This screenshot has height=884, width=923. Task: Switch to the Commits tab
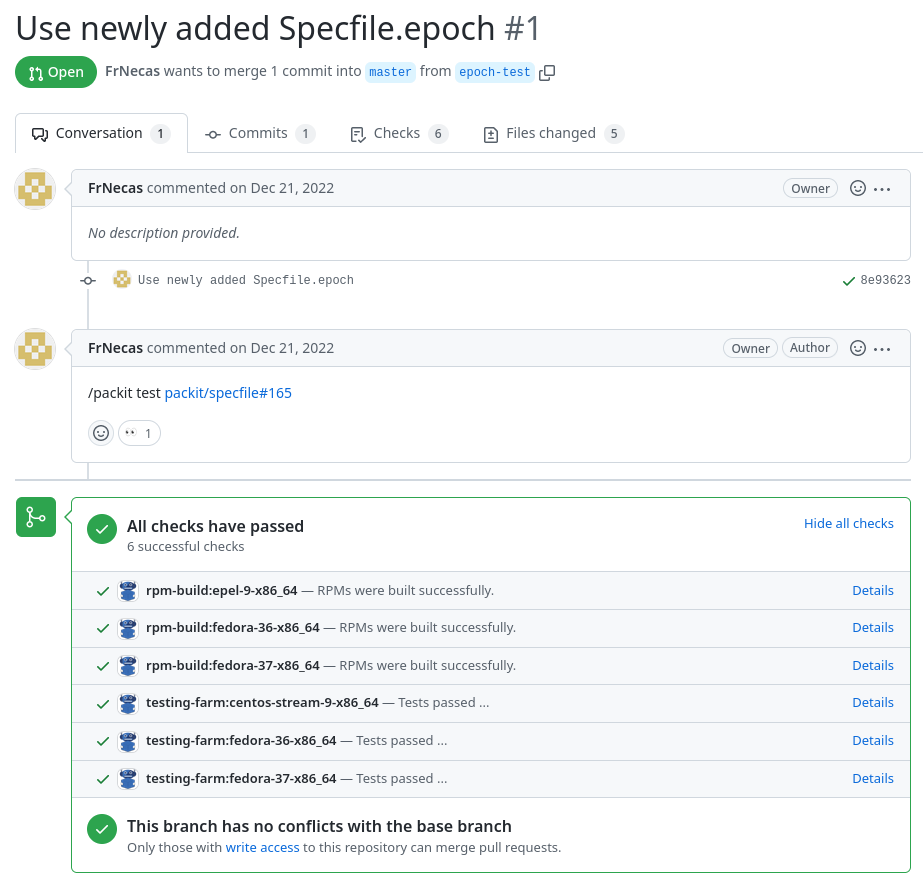[x=259, y=133]
